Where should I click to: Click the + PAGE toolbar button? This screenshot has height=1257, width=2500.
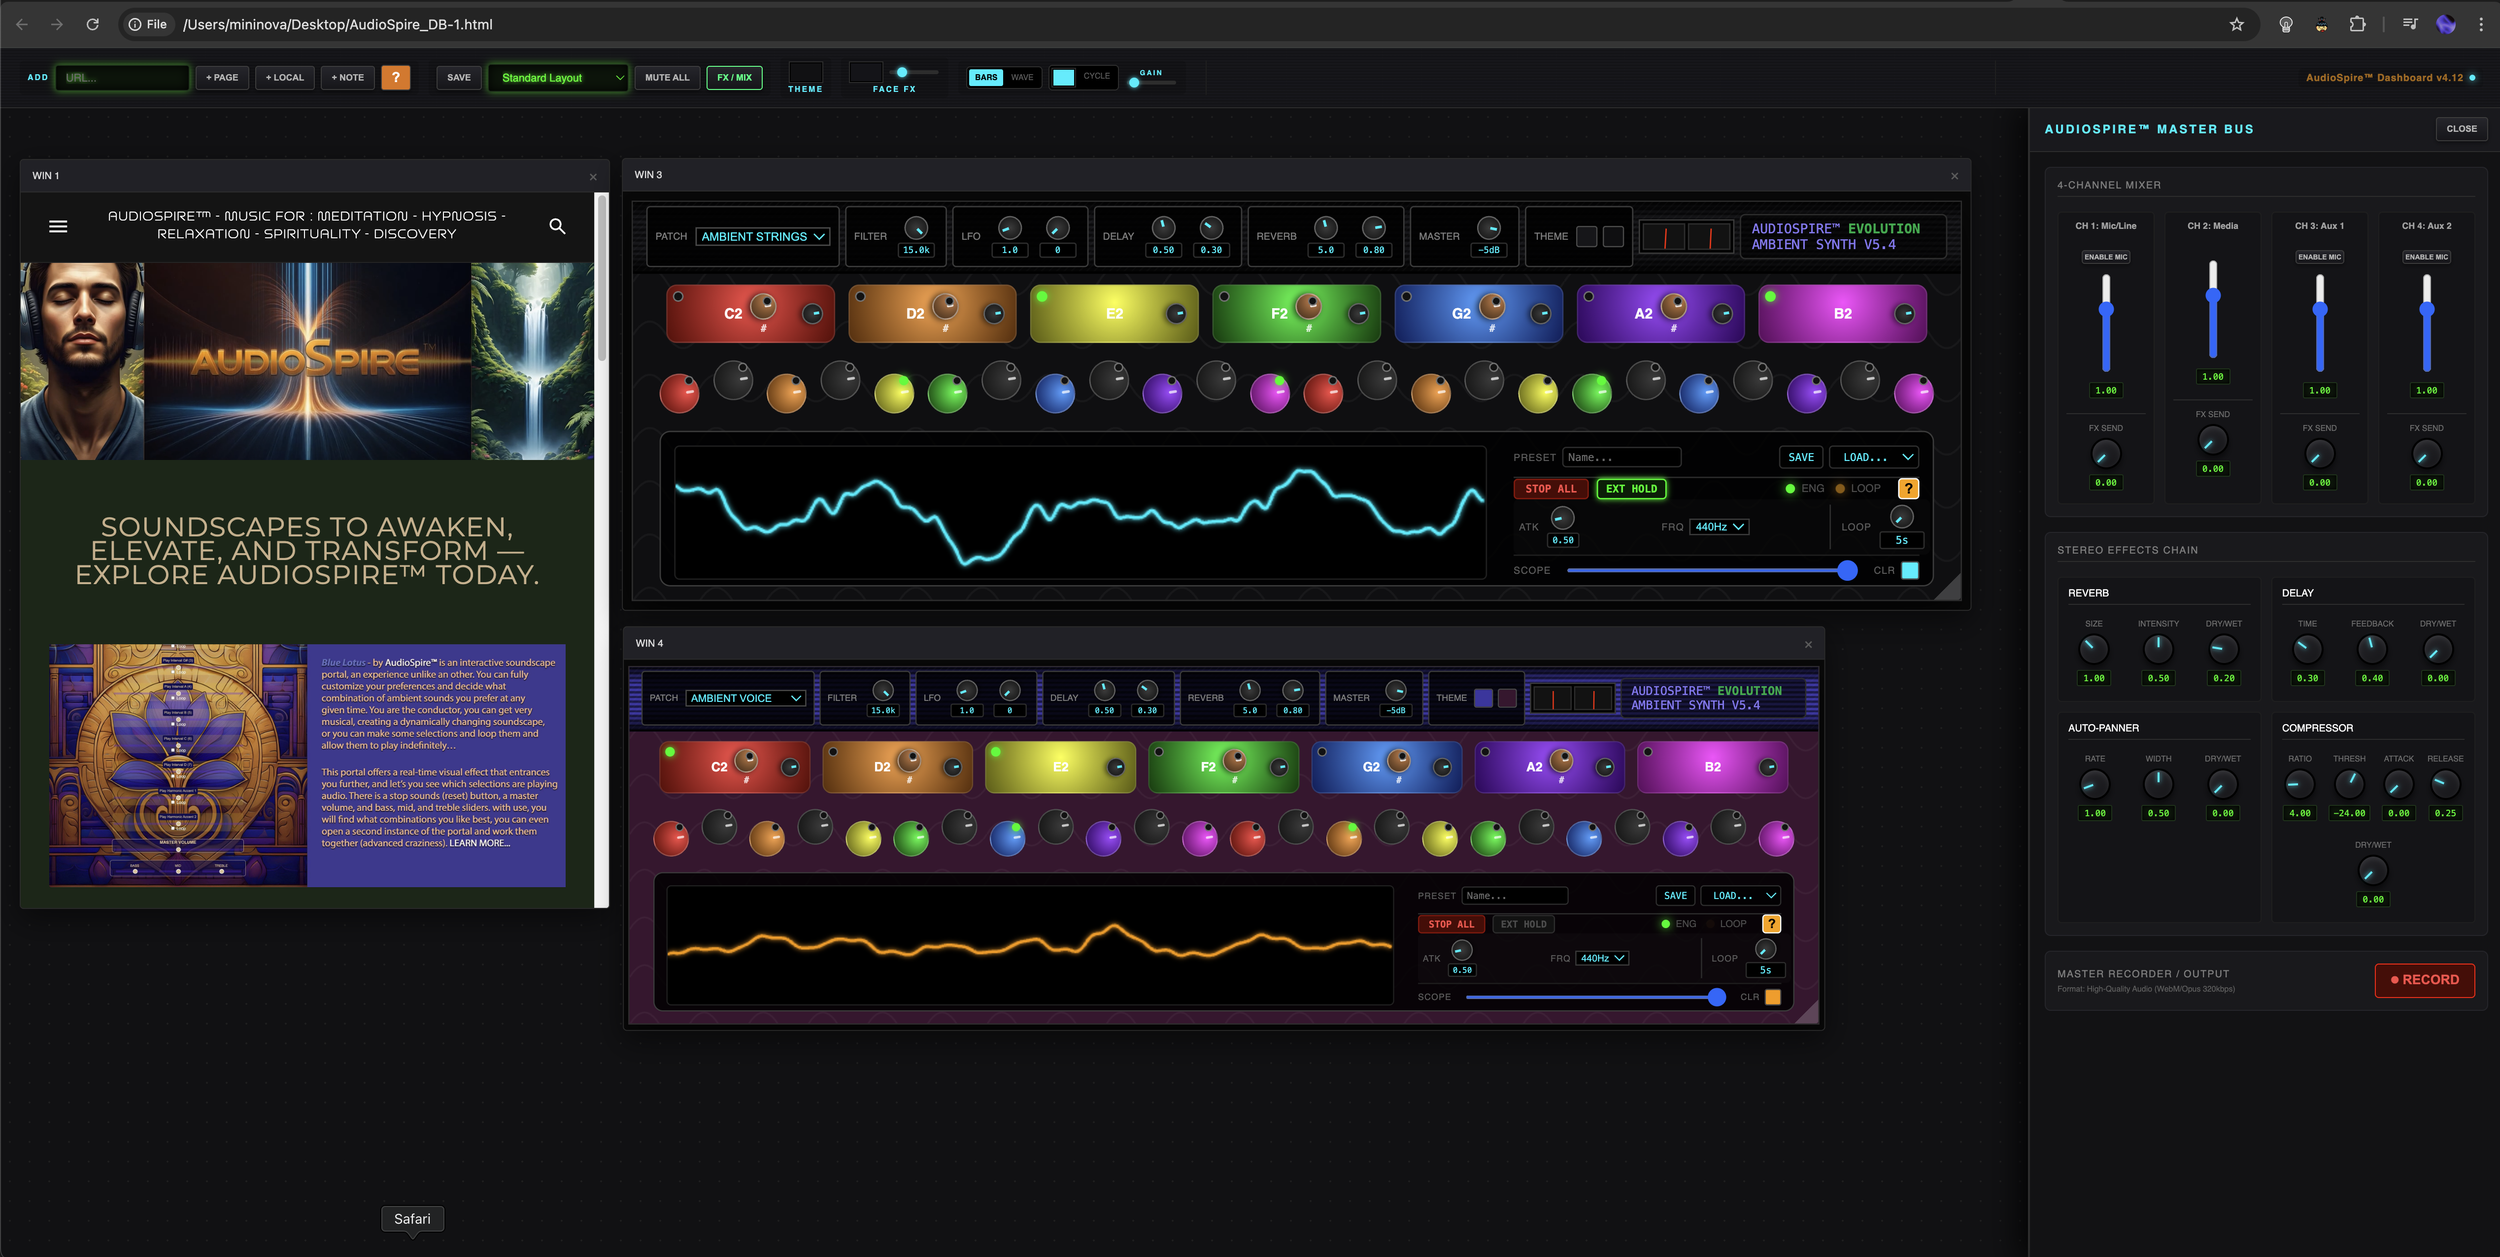tap(222, 77)
